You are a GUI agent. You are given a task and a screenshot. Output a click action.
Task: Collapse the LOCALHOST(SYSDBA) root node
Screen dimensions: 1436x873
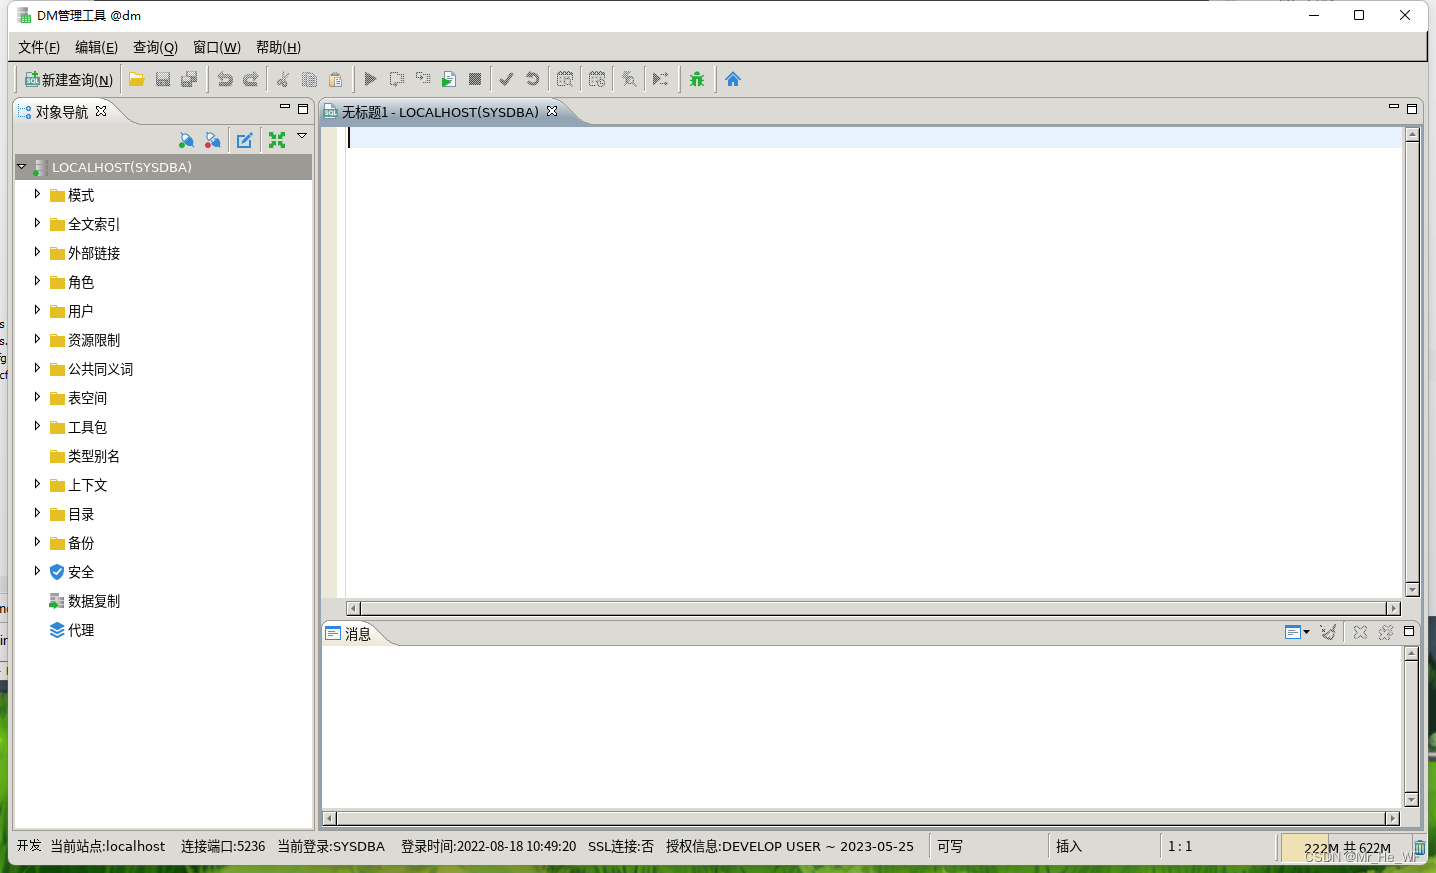click(21, 167)
